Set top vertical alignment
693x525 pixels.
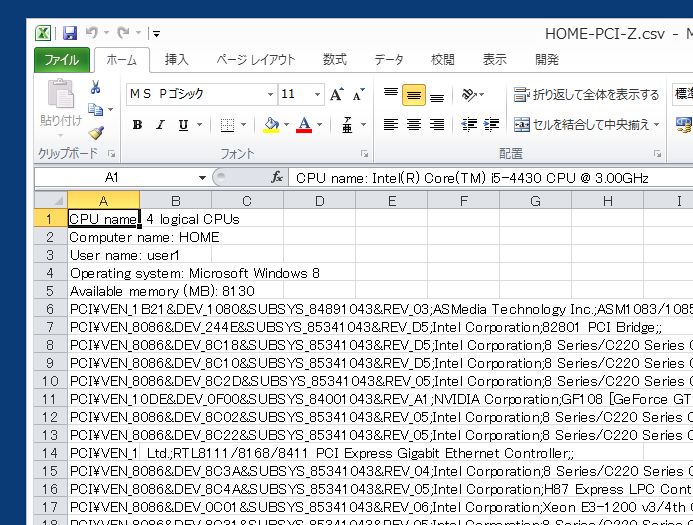390,94
